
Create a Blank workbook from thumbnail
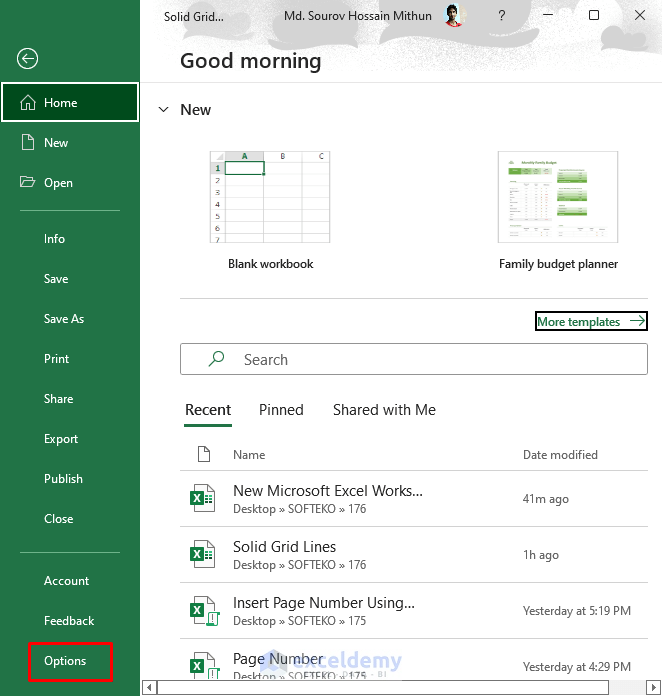(270, 197)
